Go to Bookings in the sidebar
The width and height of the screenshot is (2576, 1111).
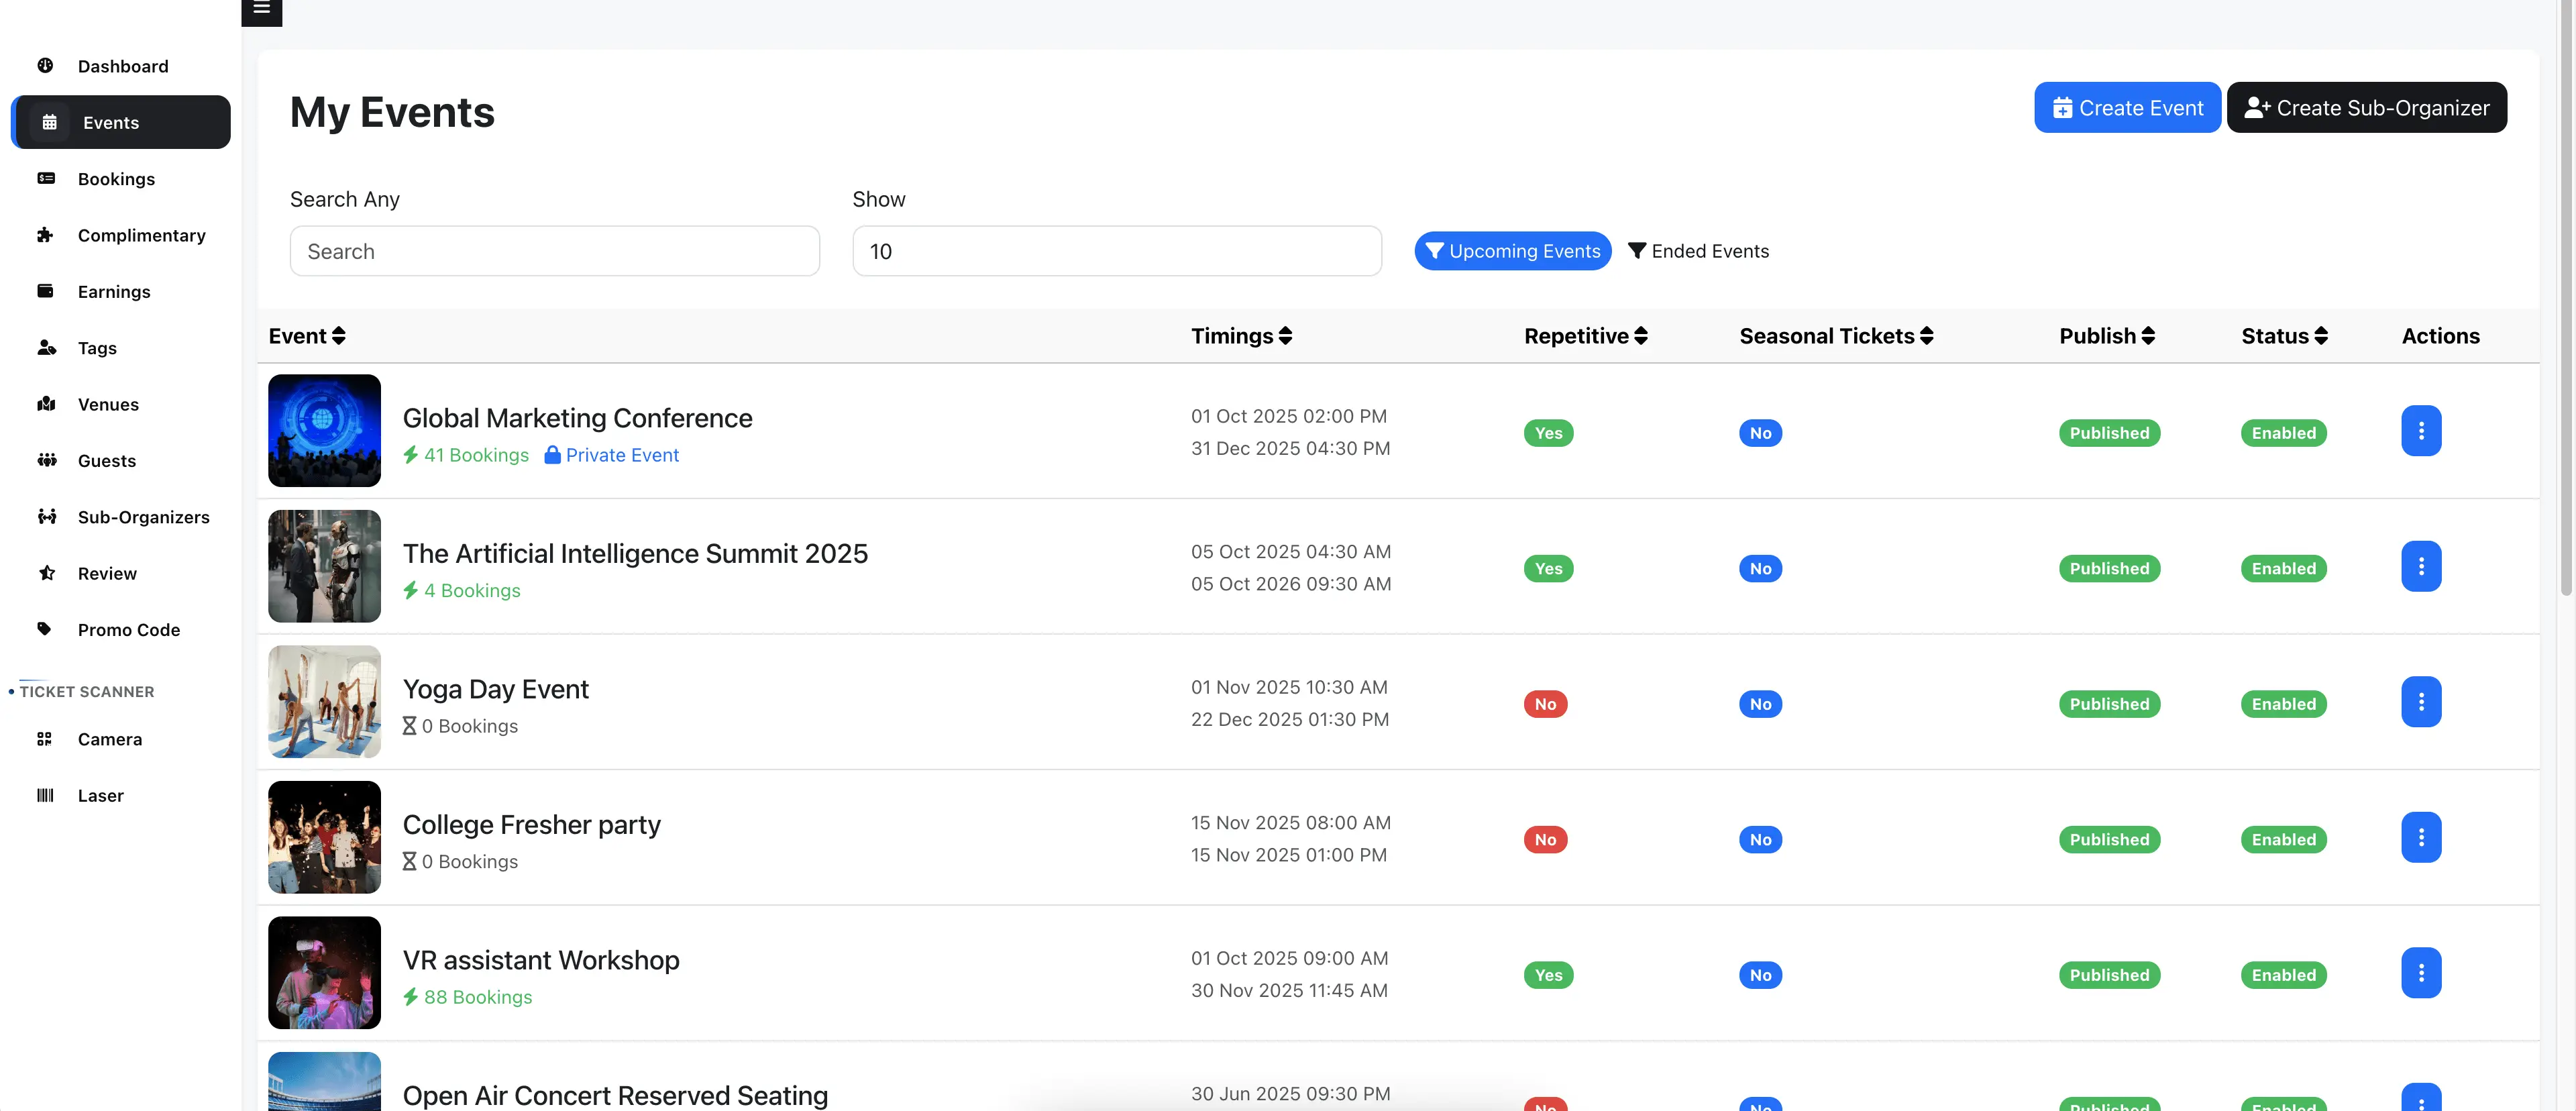[116, 179]
